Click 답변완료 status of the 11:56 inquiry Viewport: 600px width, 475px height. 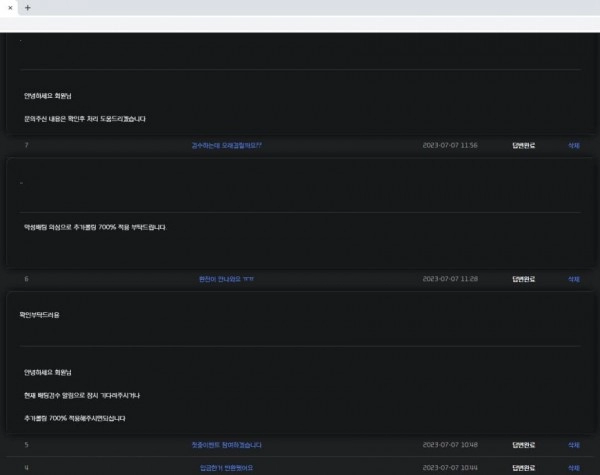523,145
